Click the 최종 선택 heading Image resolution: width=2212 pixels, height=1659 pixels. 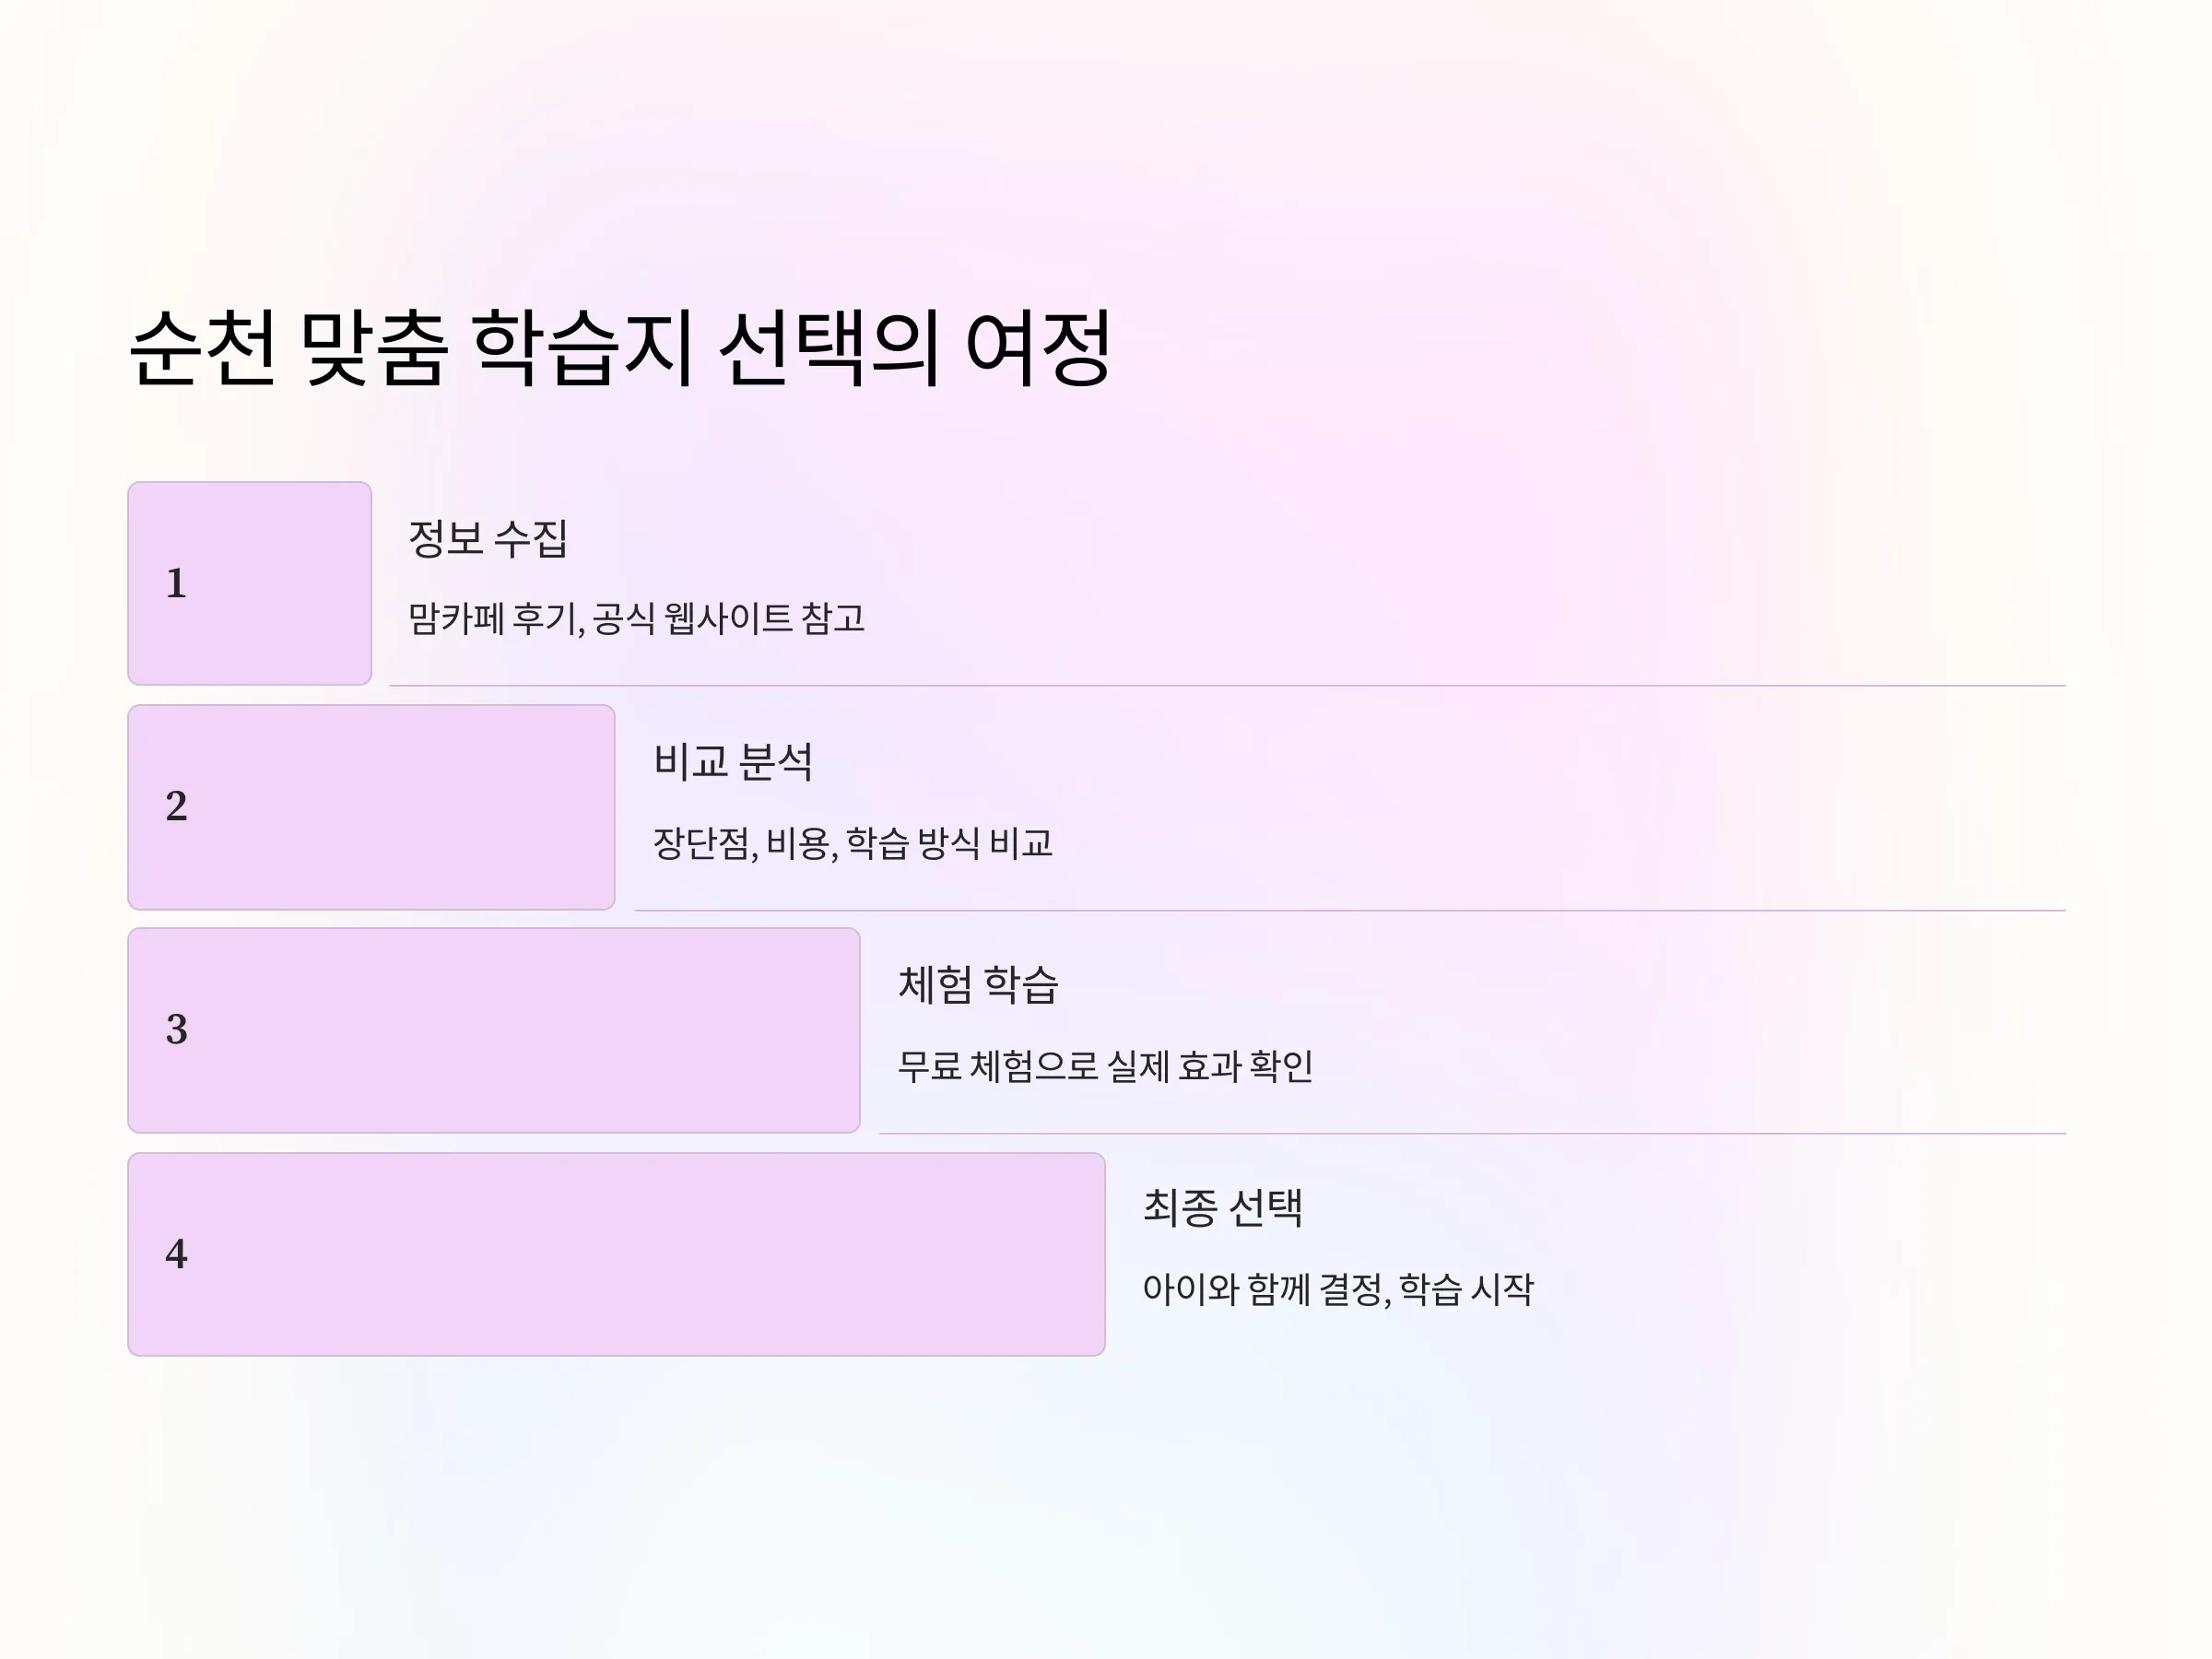pyautogui.click(x=1223, y=1208)
